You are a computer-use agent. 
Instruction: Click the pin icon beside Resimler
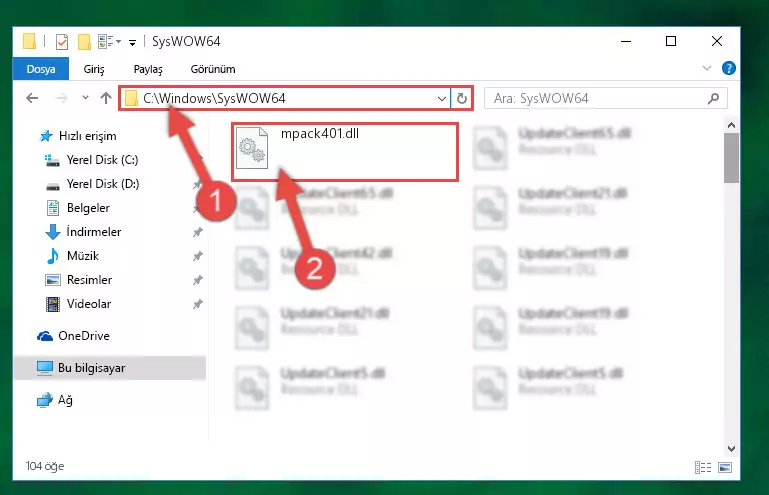[x=198, y=280]
